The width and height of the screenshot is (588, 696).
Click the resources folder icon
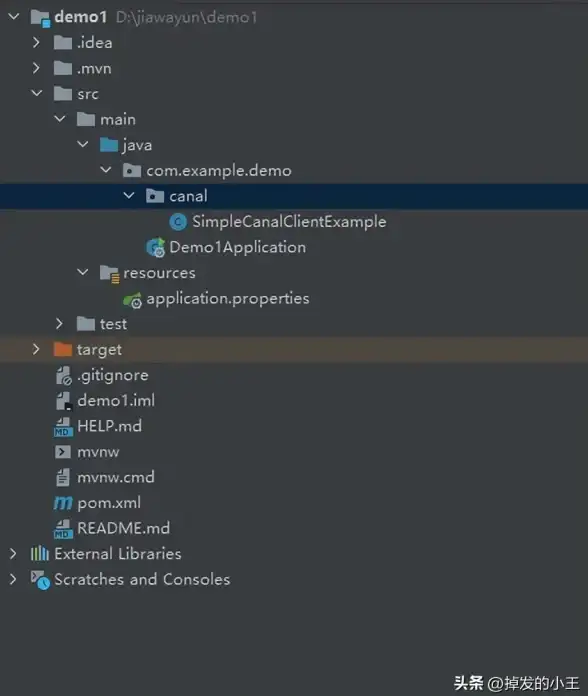click(x=109, y=273)
